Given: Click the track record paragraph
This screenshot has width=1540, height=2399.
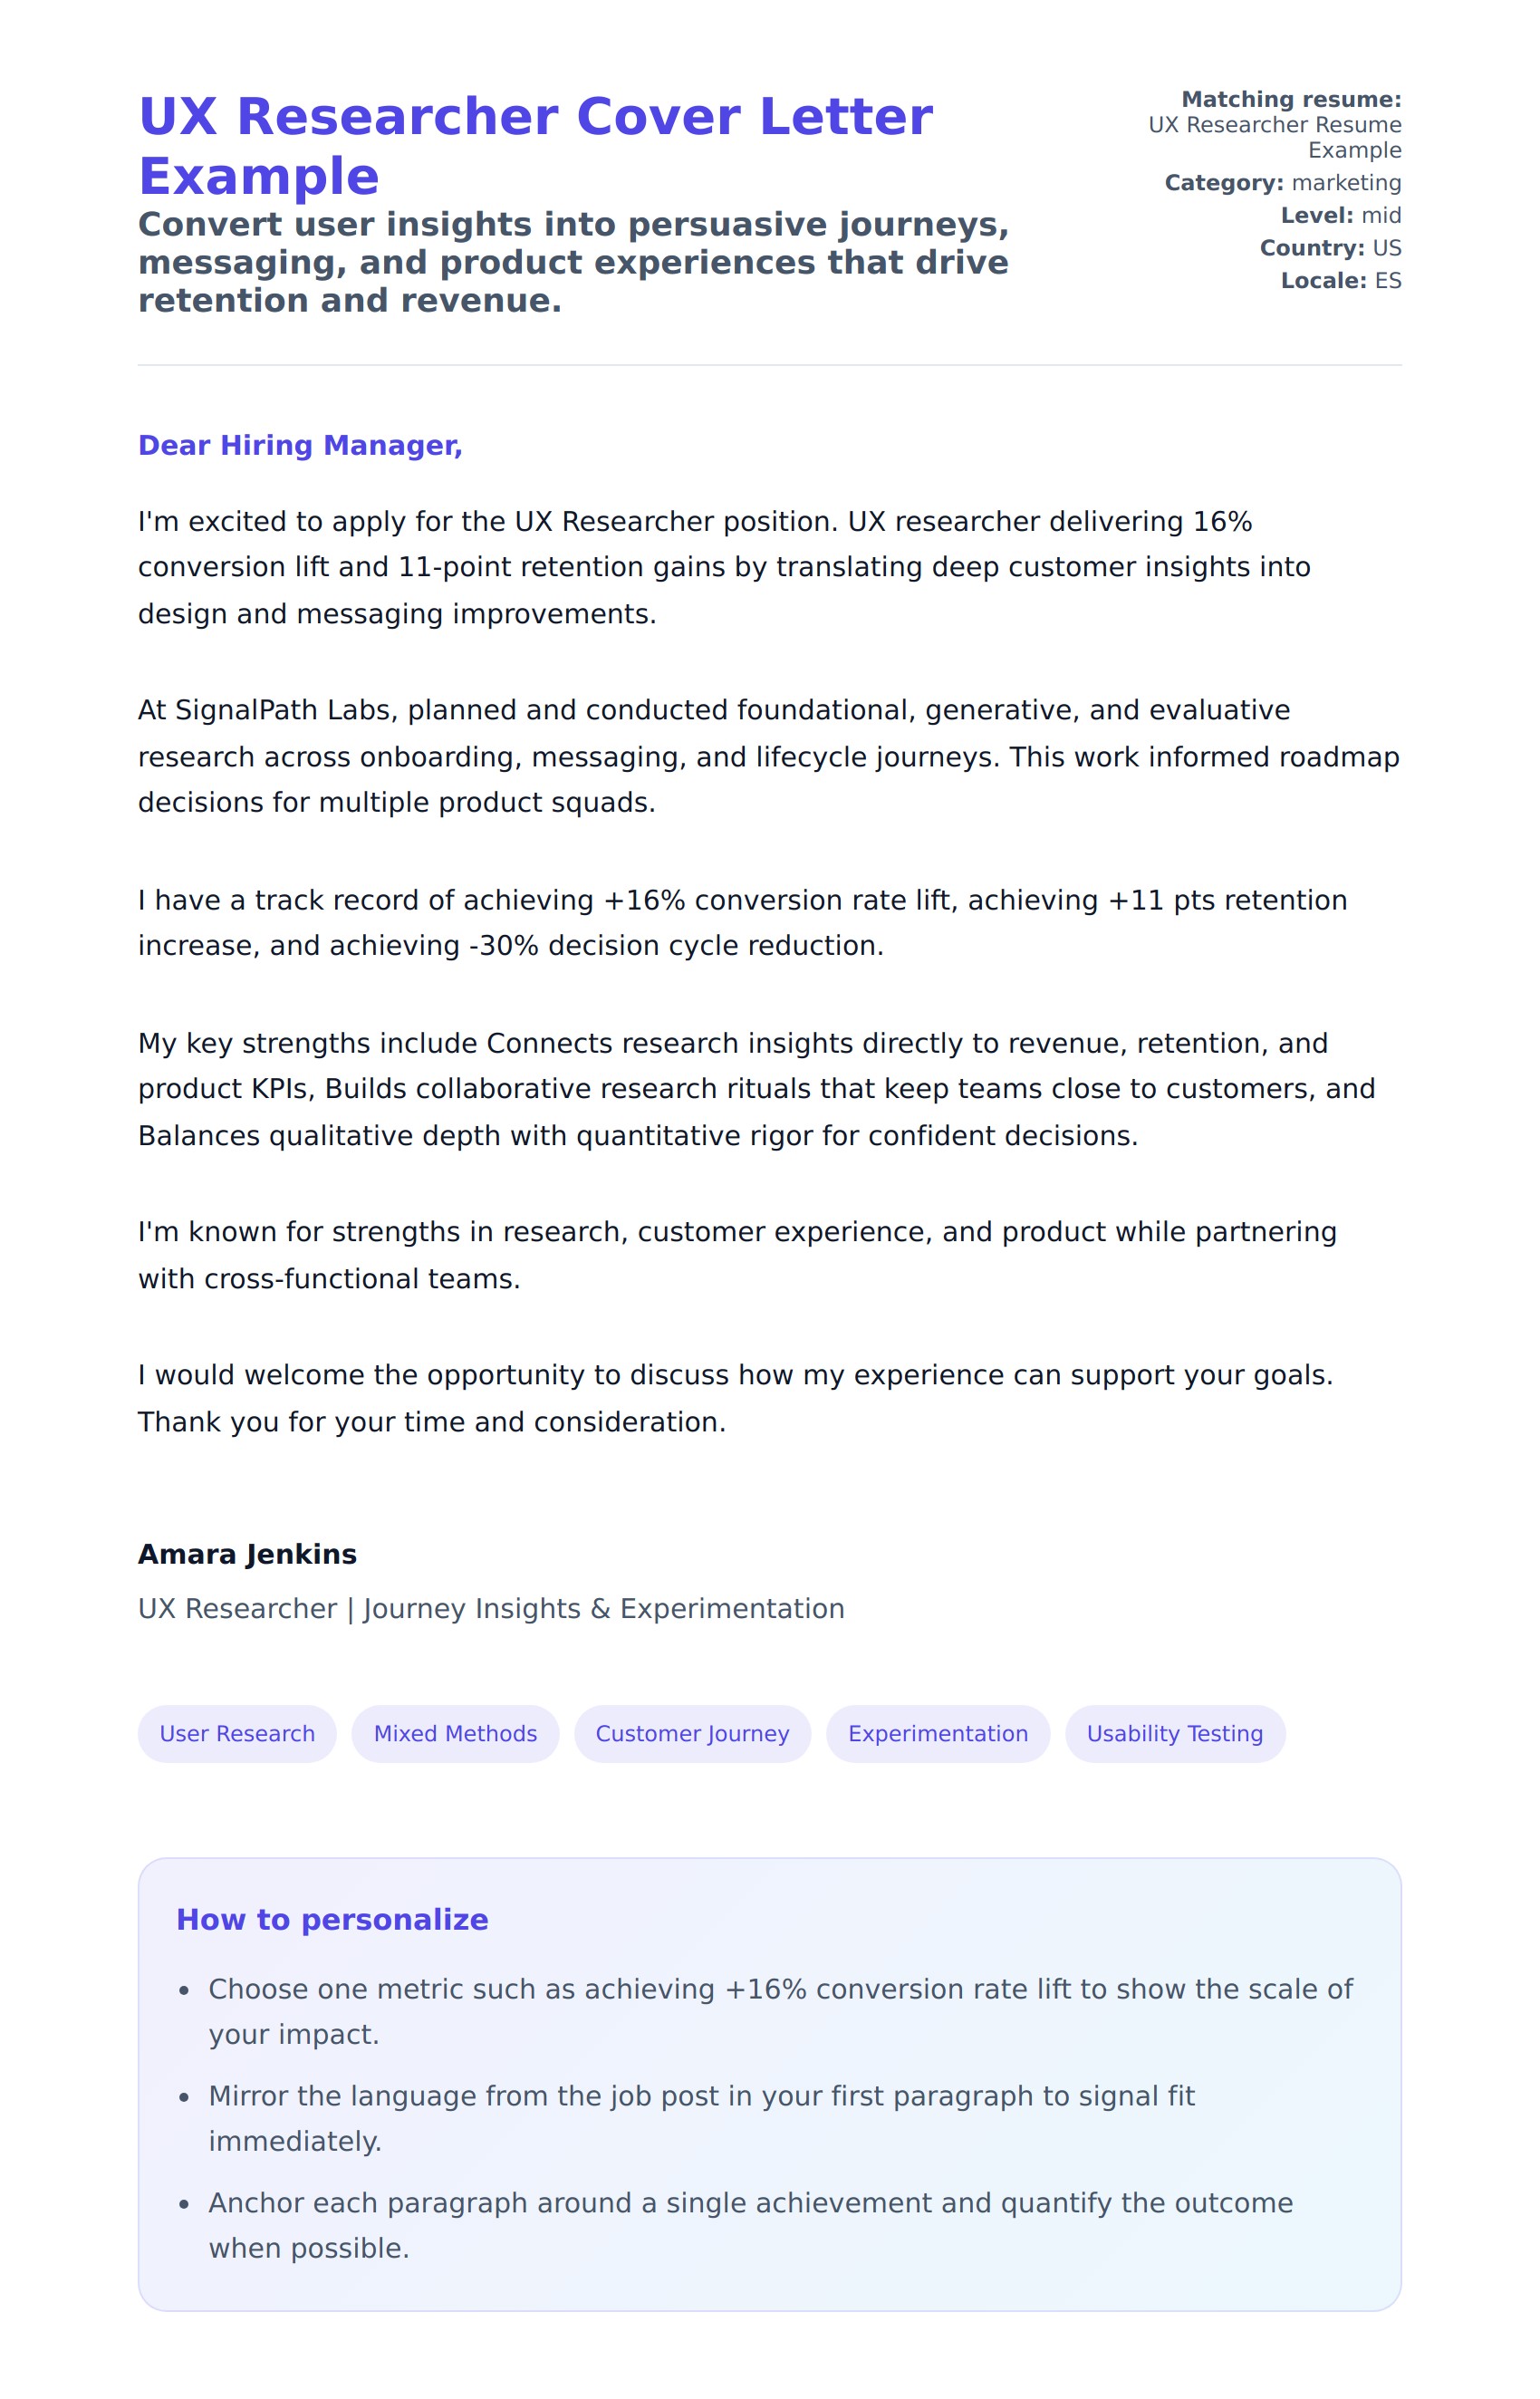Looking at the screenshot, I should 742,922.
